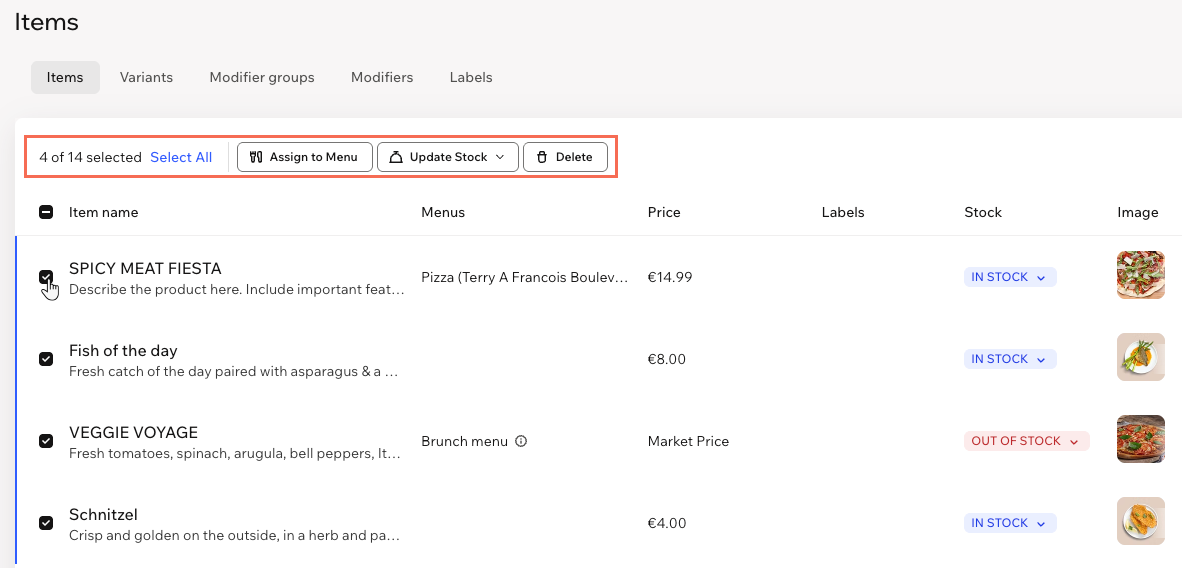Click the Delete button
This screenshot has width=1182, height=568.
pos(565,158)
